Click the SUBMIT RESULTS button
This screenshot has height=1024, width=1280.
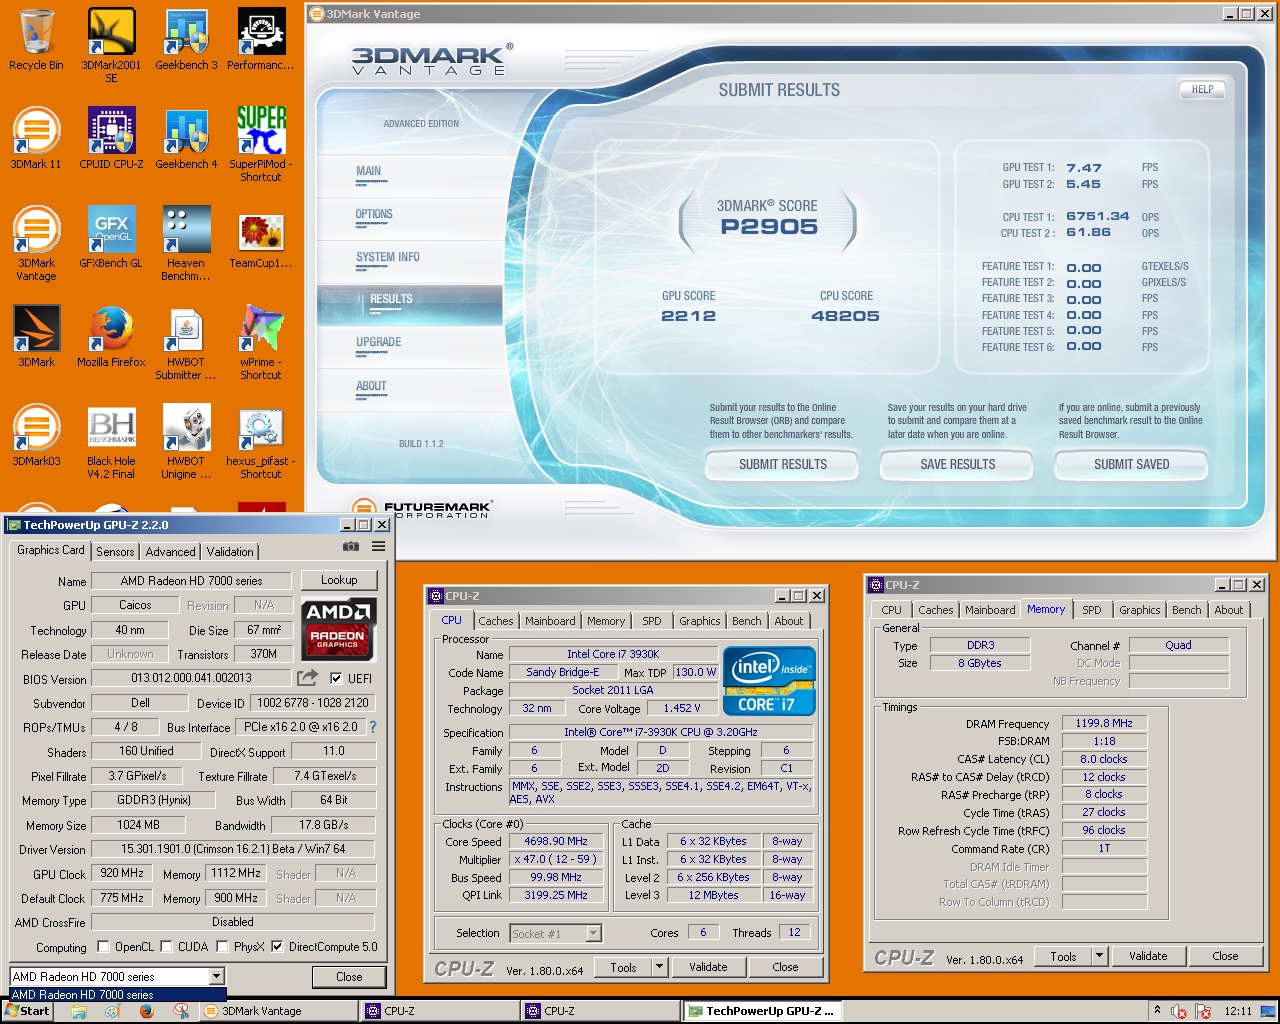point(782,465)
